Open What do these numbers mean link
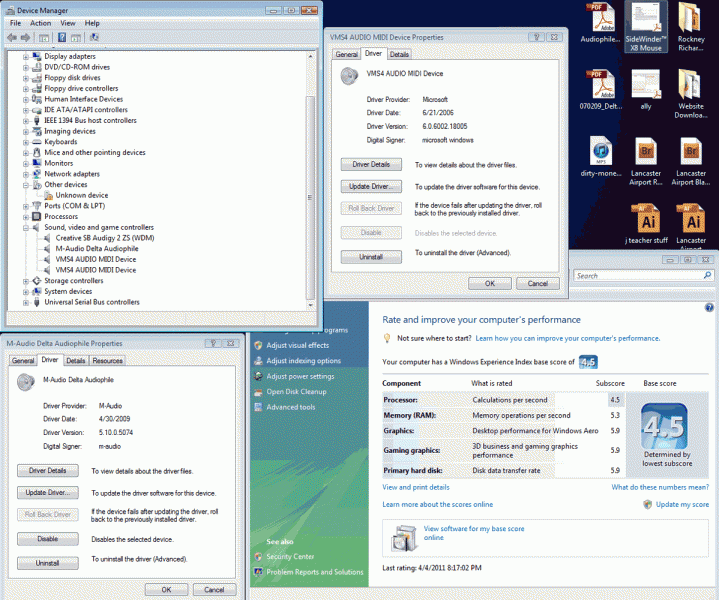This screenshot has height=600, width=719. tap(660, 487)
